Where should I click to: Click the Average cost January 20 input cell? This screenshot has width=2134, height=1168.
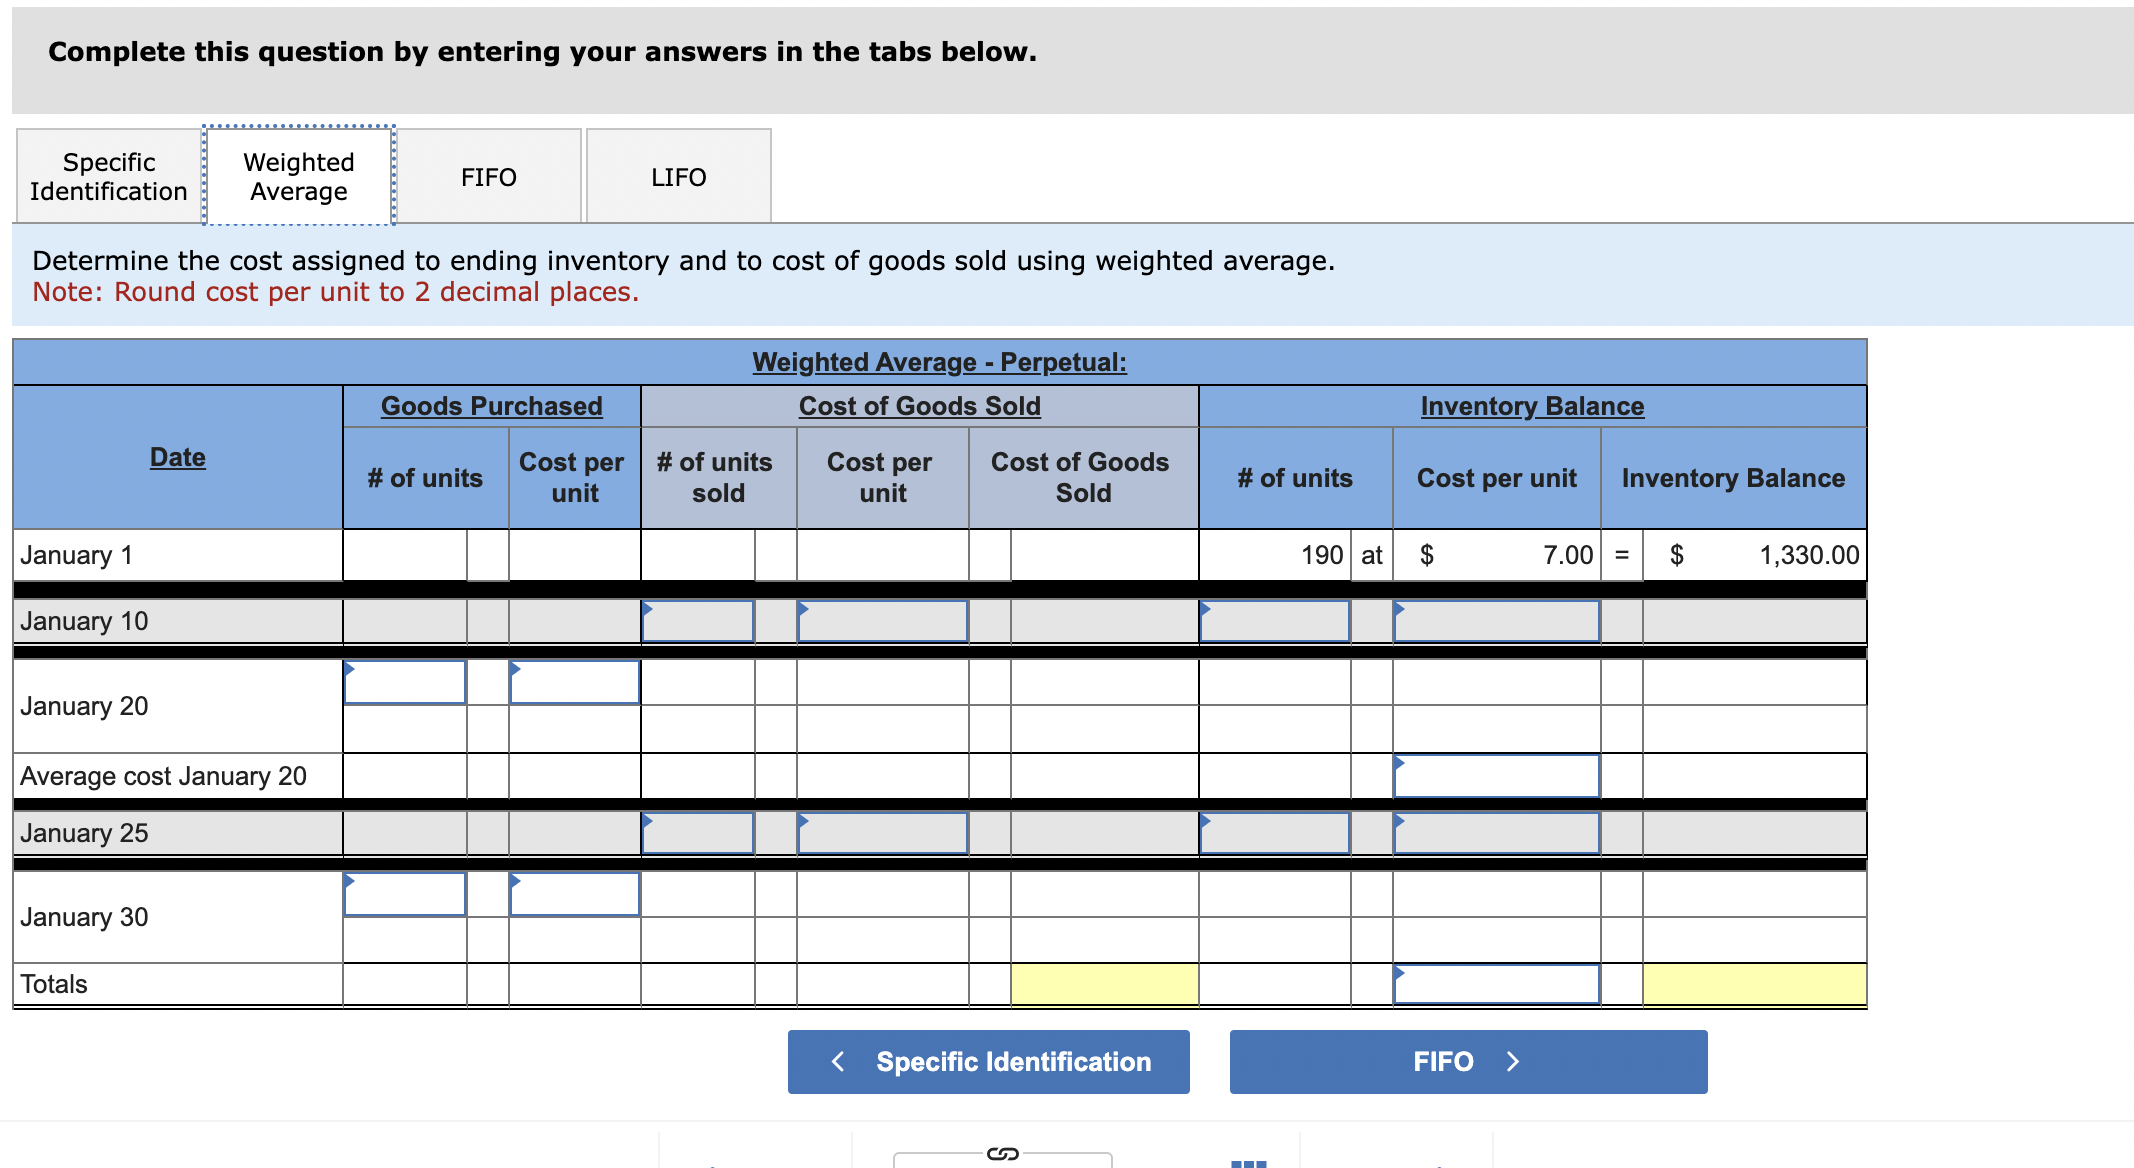pyautogui.click(x=1497, y=775)
